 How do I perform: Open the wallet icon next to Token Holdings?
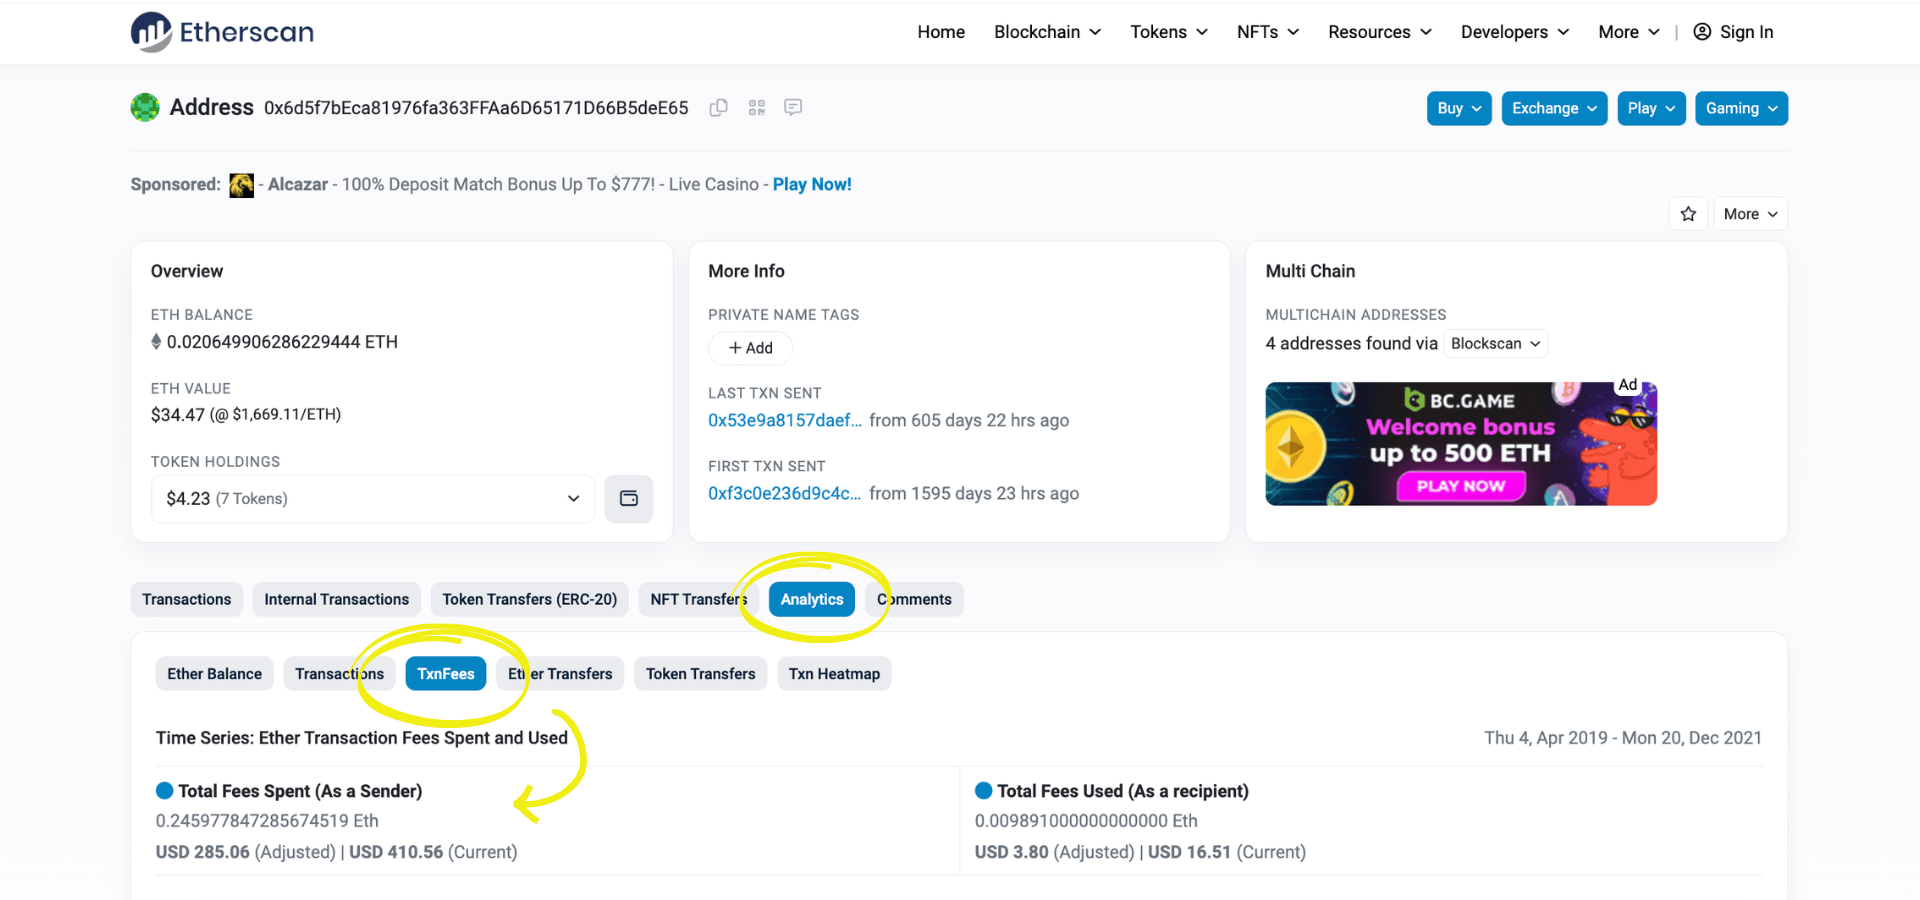(x=629, y=498)
